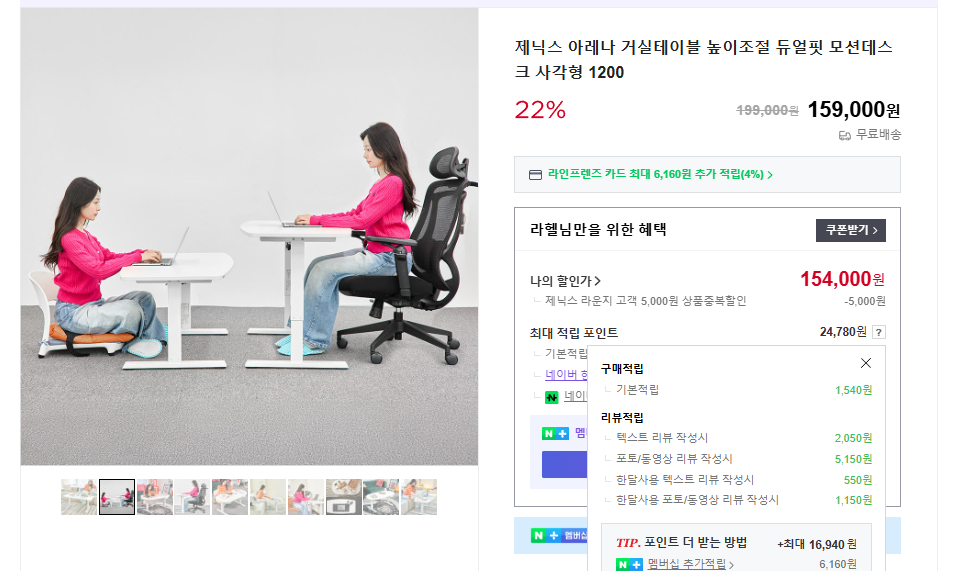Select the last product thumbnail in the row

(418, 497)
